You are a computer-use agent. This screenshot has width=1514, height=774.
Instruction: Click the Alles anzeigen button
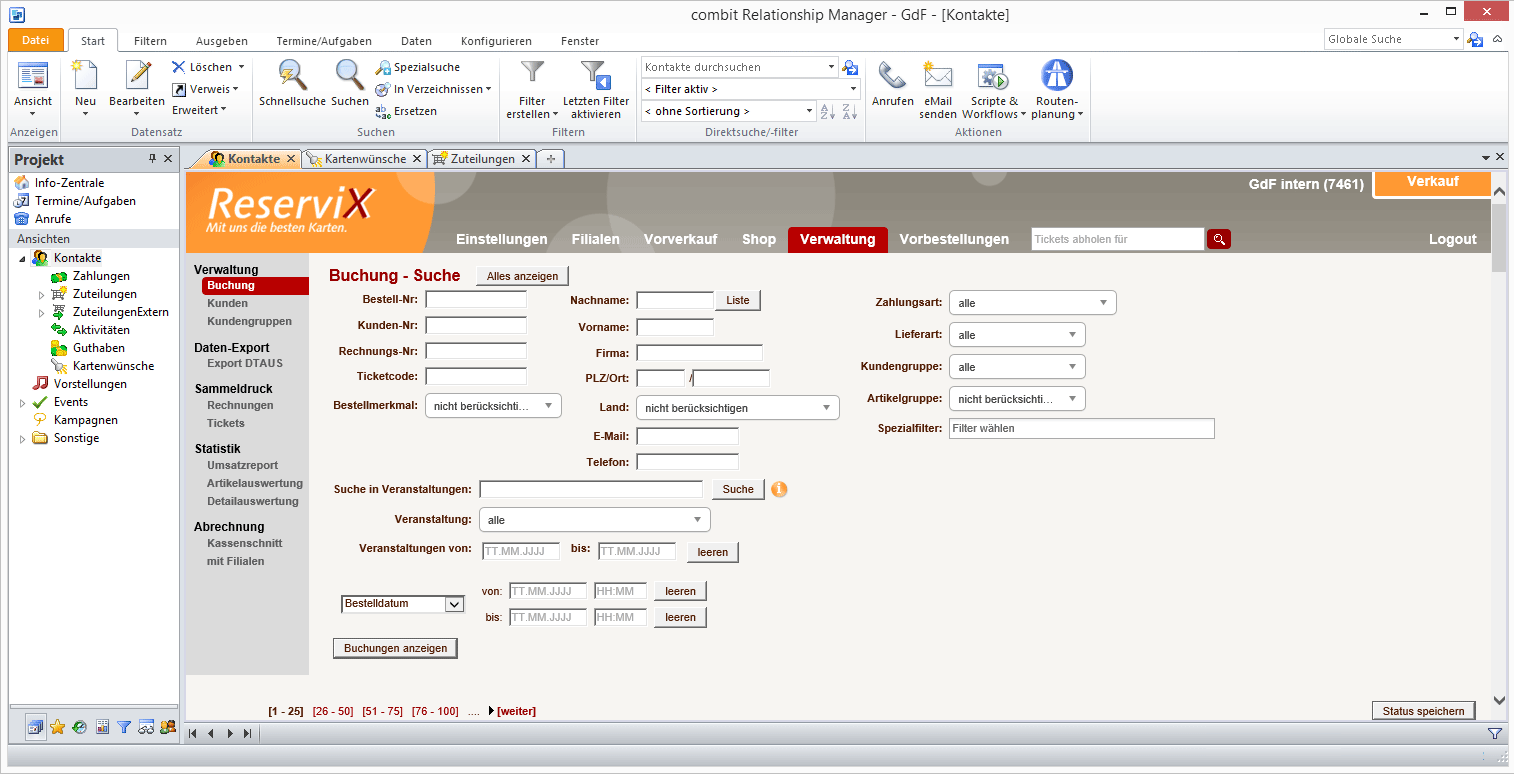(x=523, y=276)
